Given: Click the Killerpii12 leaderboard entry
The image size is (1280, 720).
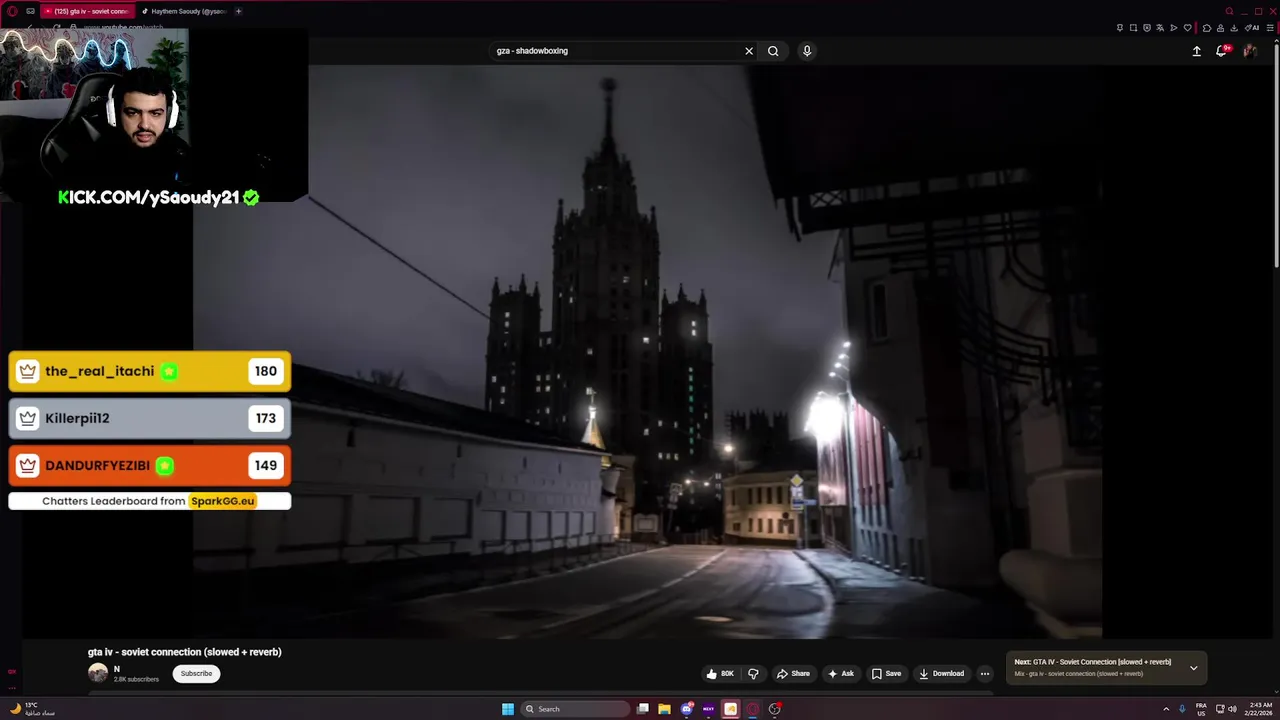Looking at the screenshot, I should (x=150, y=418).
